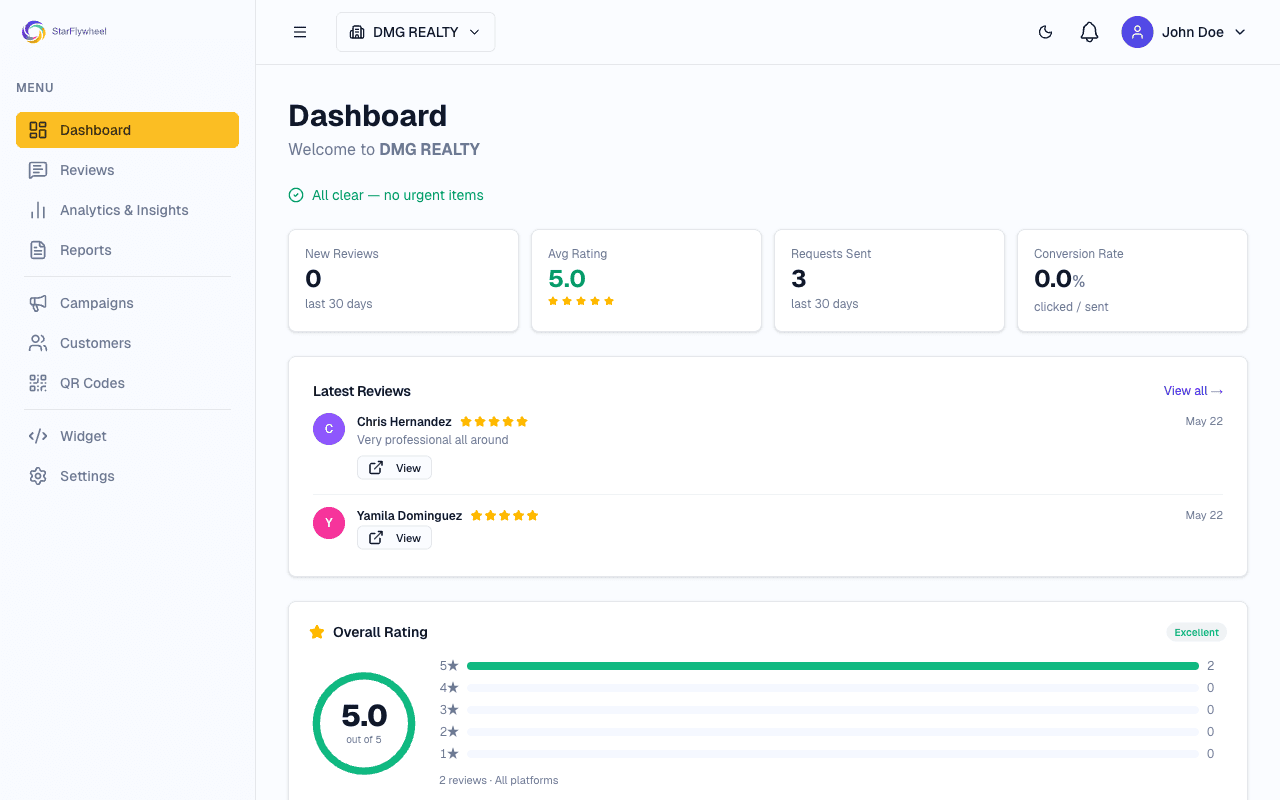This screenshot has height=800, width=1280.
Task: Switch to the Dashboard tab
Action: click(95, 130)
